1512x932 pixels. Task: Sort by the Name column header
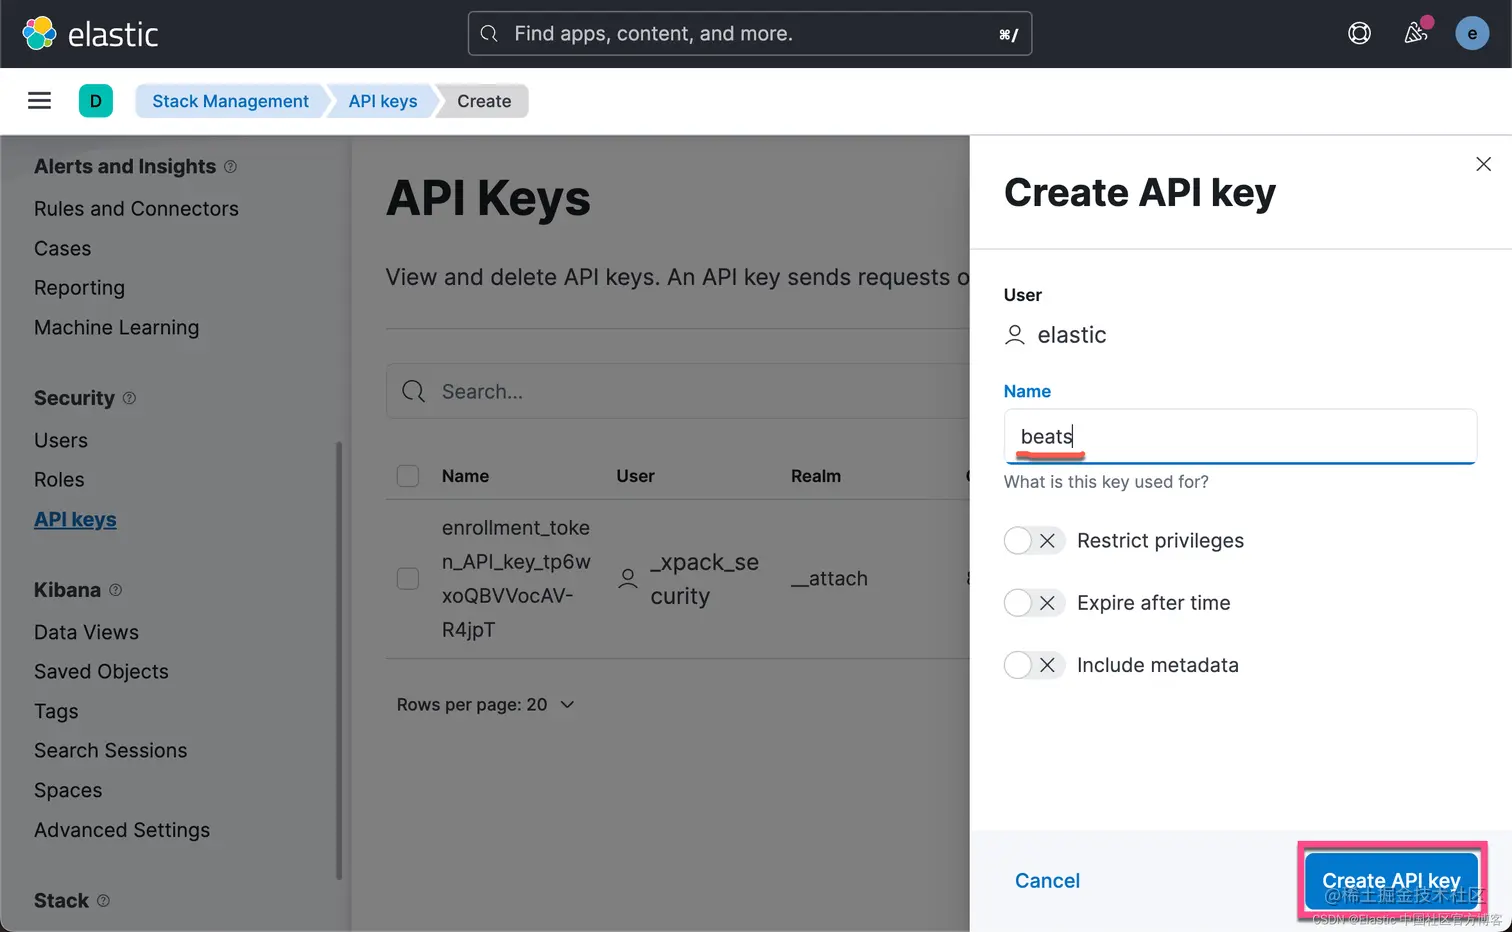(465, 476)
